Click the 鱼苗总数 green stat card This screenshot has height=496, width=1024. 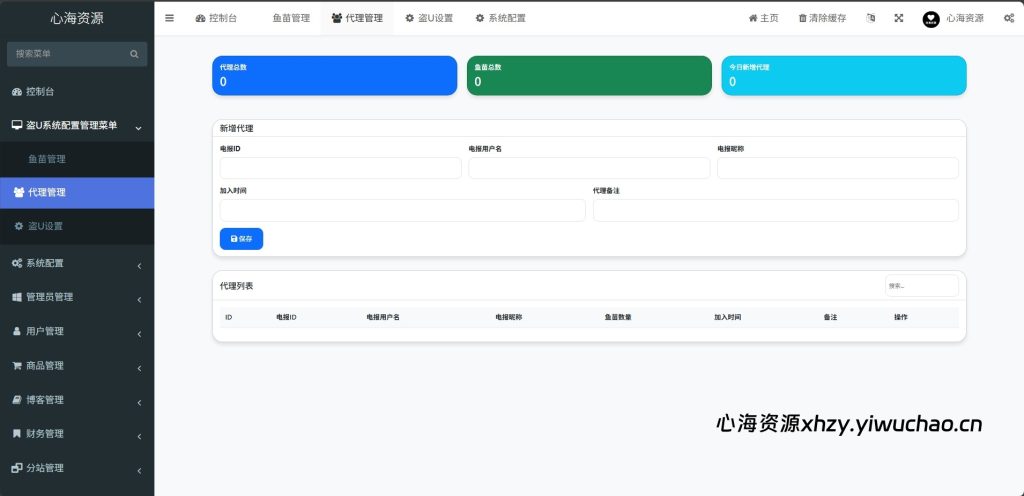(x=589, y=76)
